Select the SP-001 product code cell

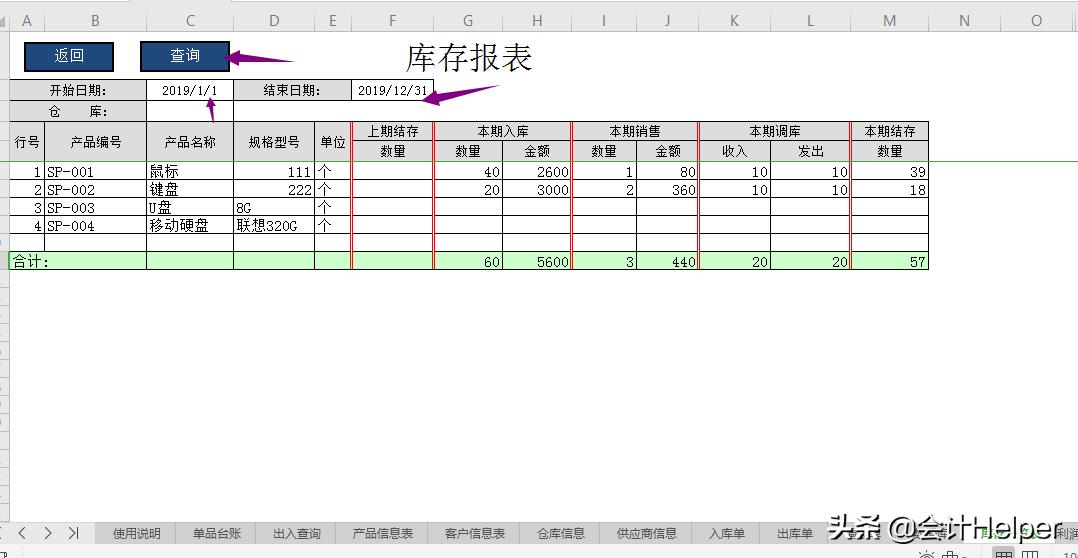95,172
